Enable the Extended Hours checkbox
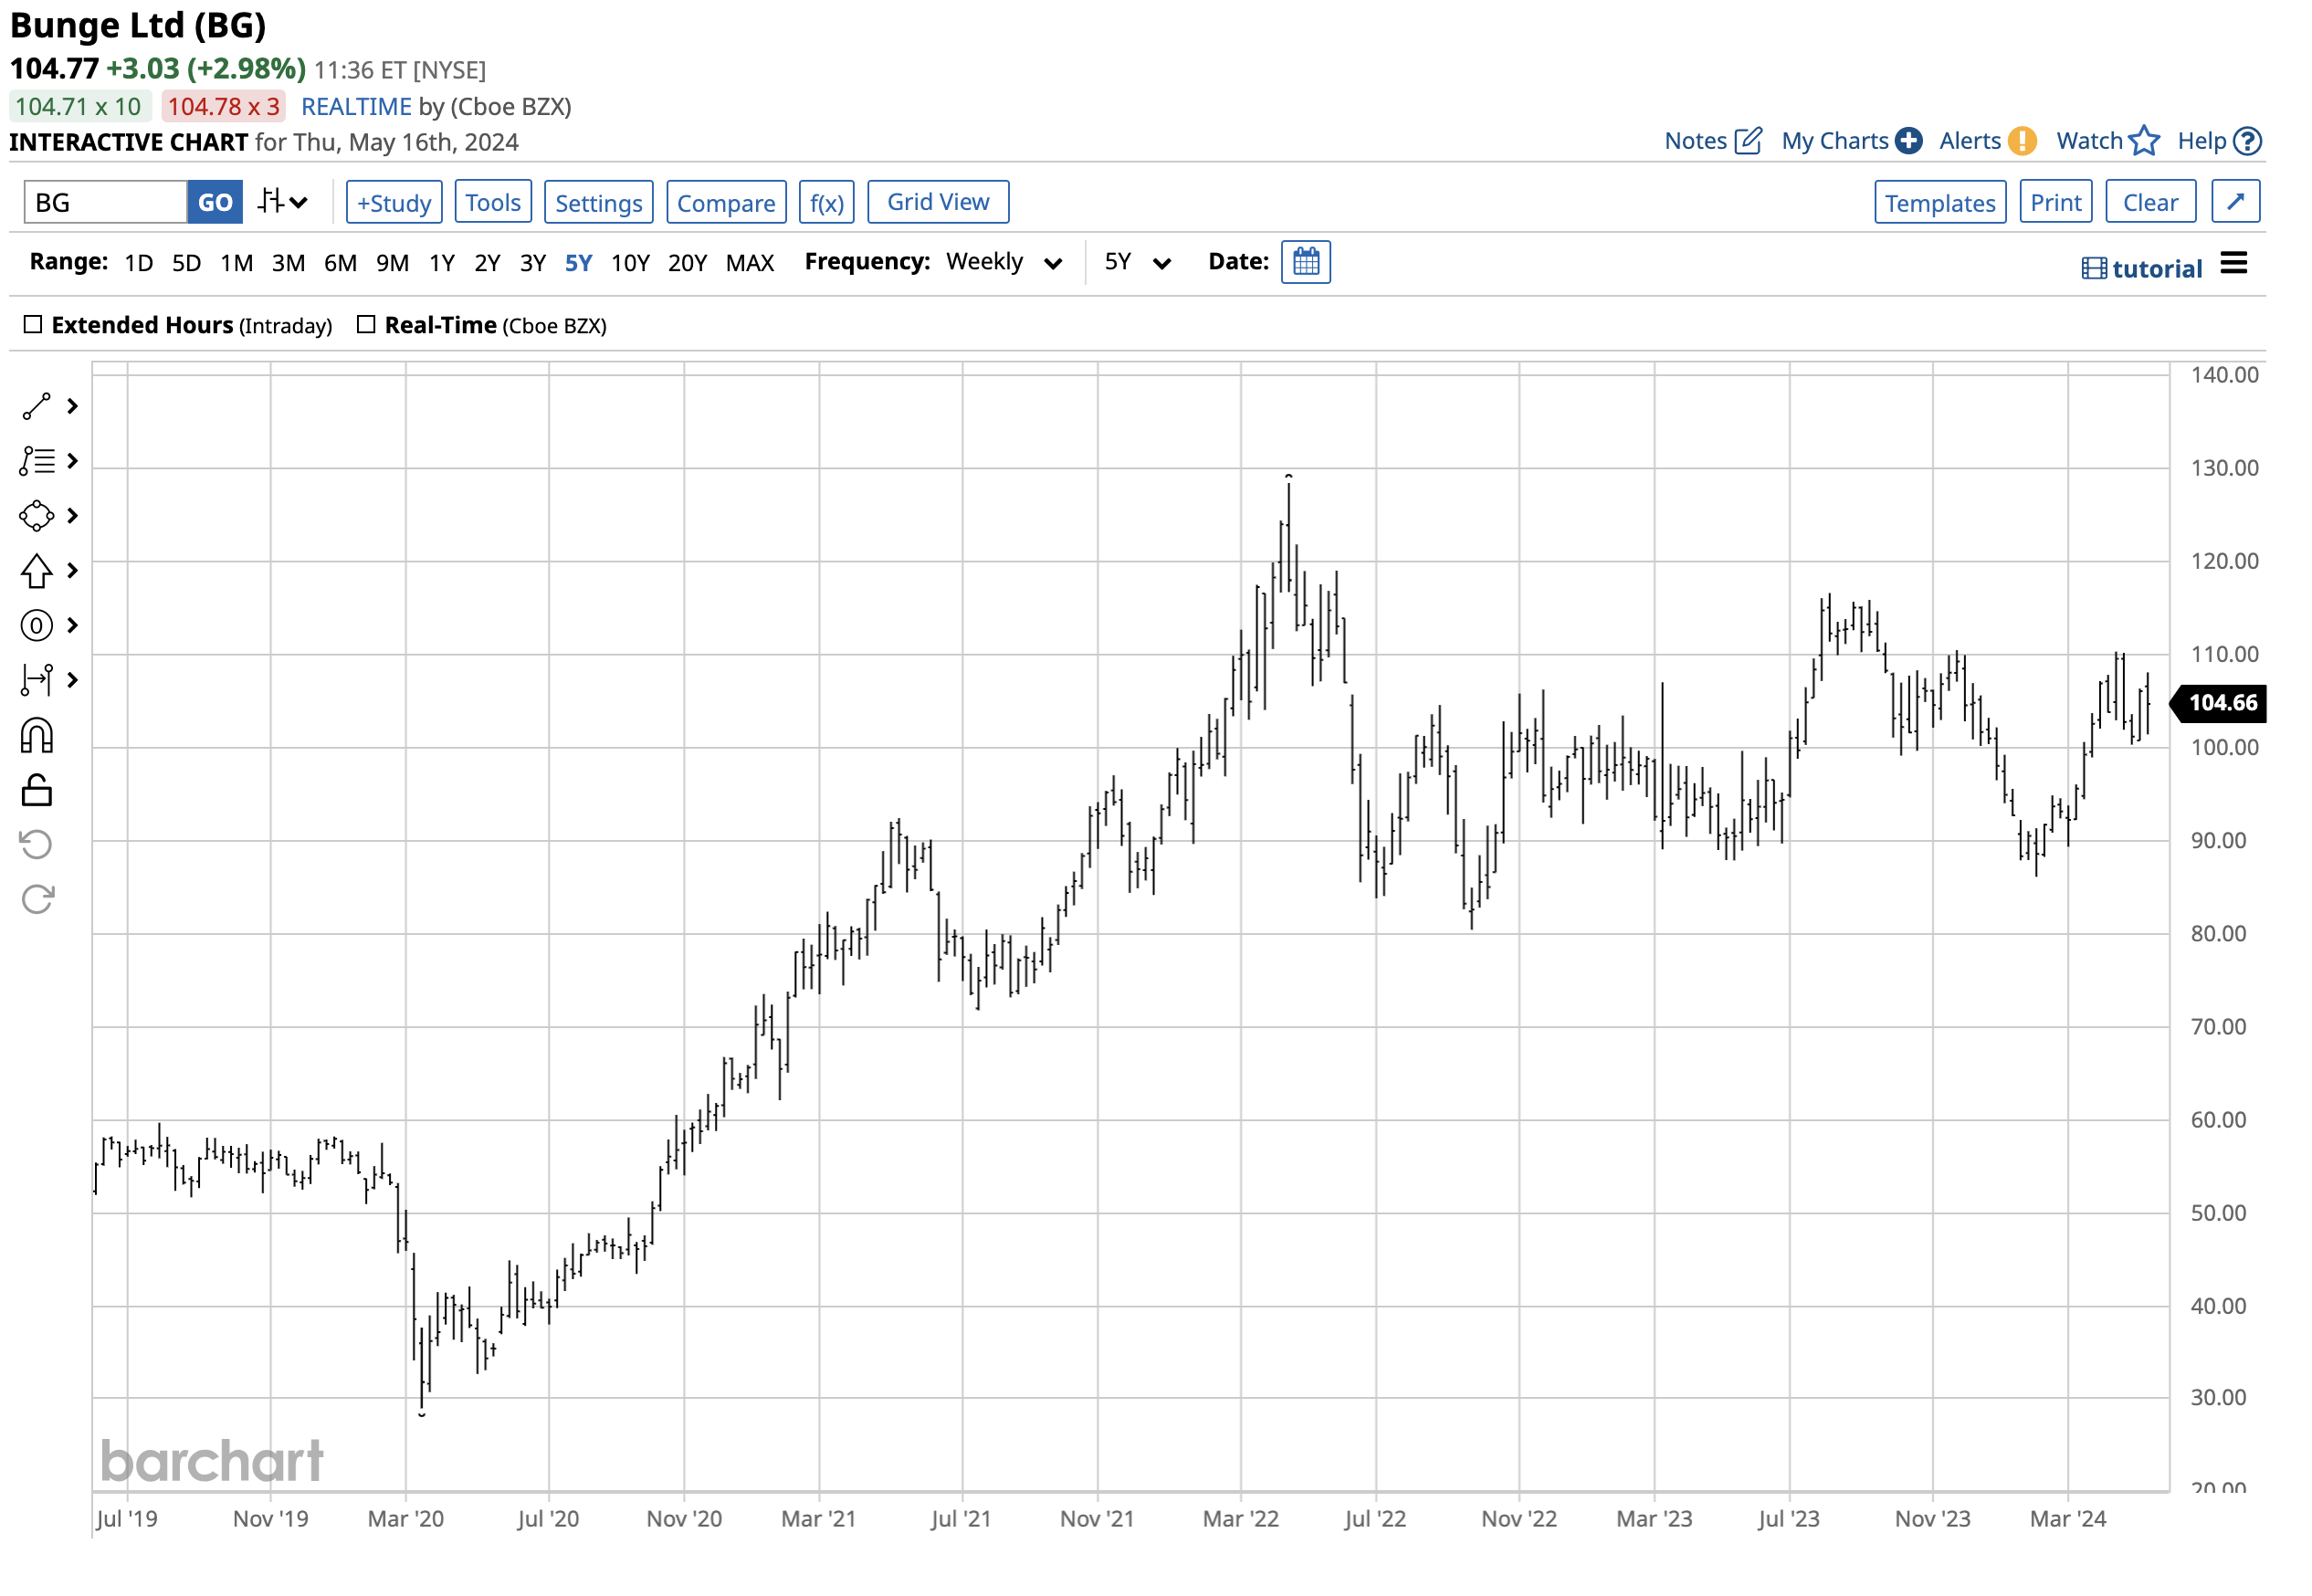Viewport: 2312px width, 1596px height. coord(33,324)
